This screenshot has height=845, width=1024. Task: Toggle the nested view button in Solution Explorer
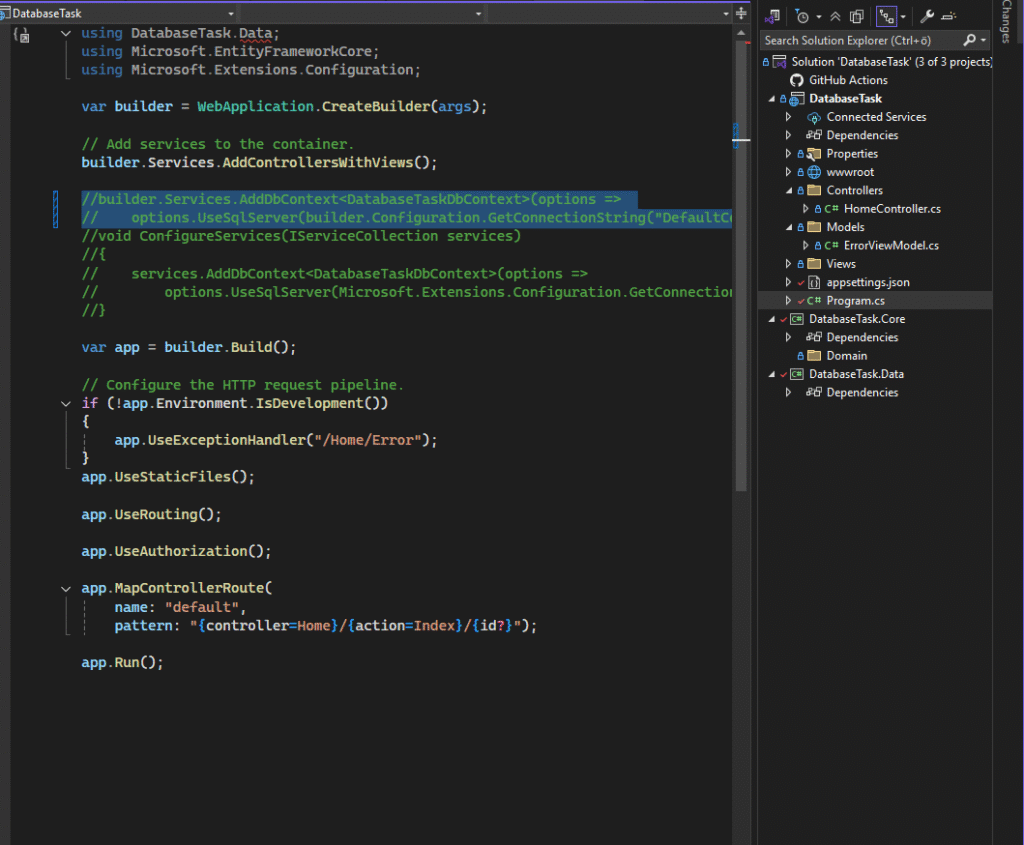pos(885,16)
